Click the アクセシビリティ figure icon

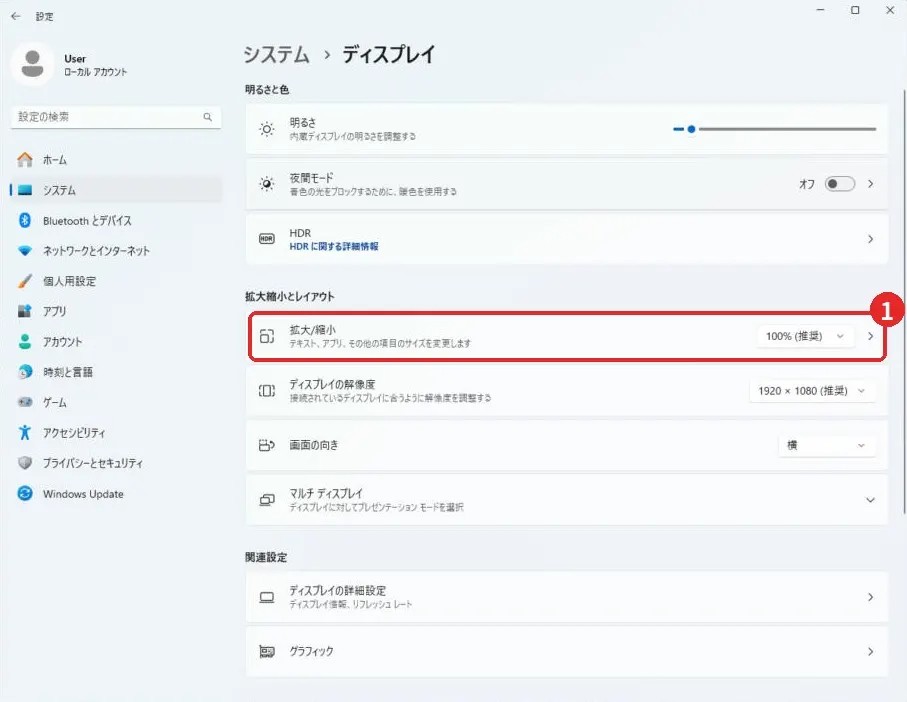pyautogui.click(x=25, y=433)
